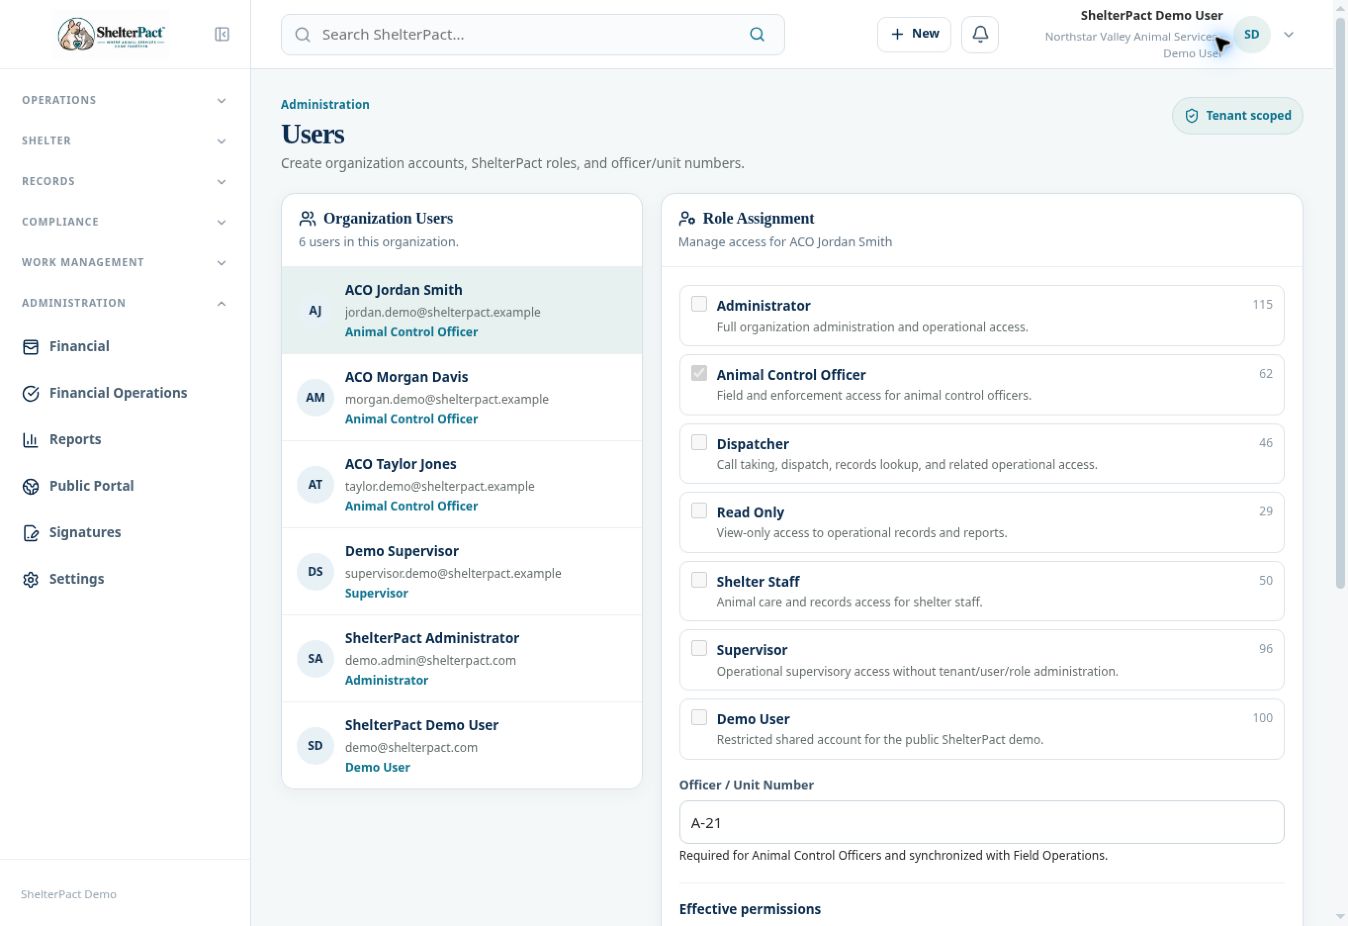Click the DS avatar for Demo Supervisor
1348x926 pixels.
pos(315,571)
